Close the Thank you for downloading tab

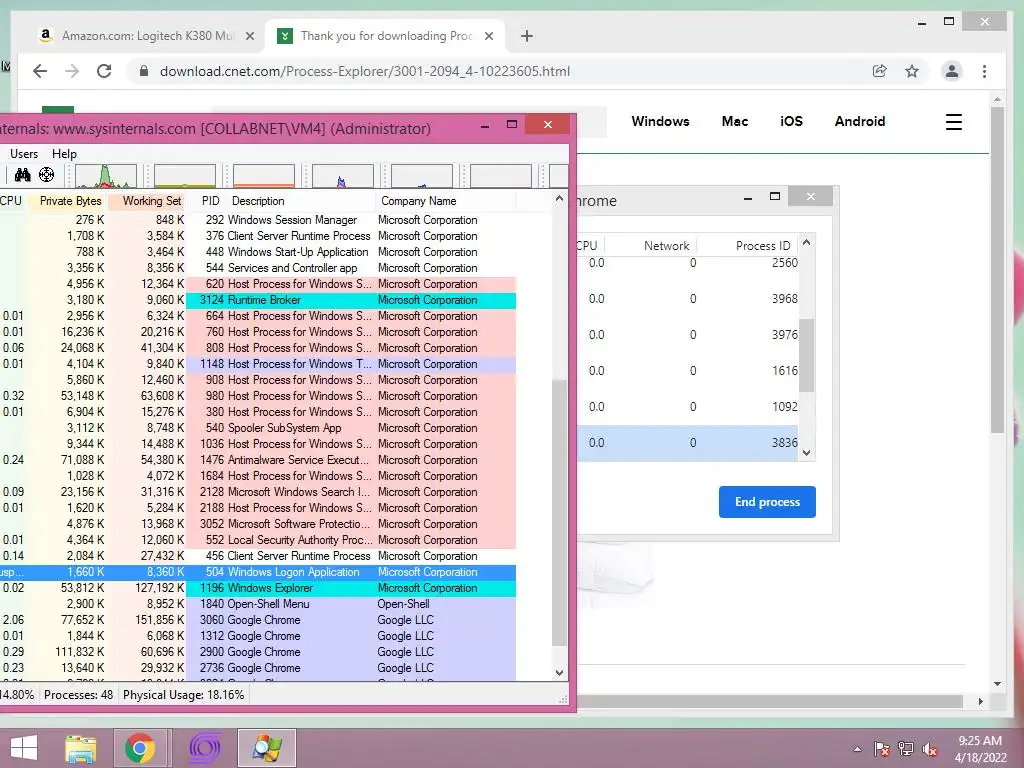click(488, 36)
